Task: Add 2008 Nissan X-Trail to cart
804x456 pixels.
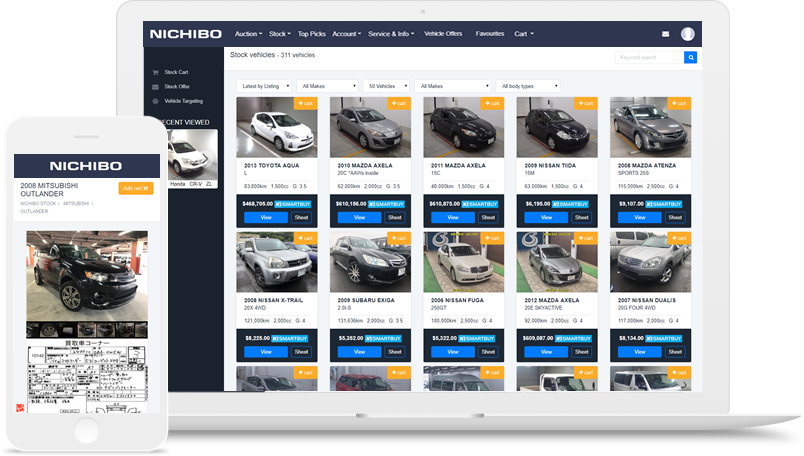Action: coord(305,238)
